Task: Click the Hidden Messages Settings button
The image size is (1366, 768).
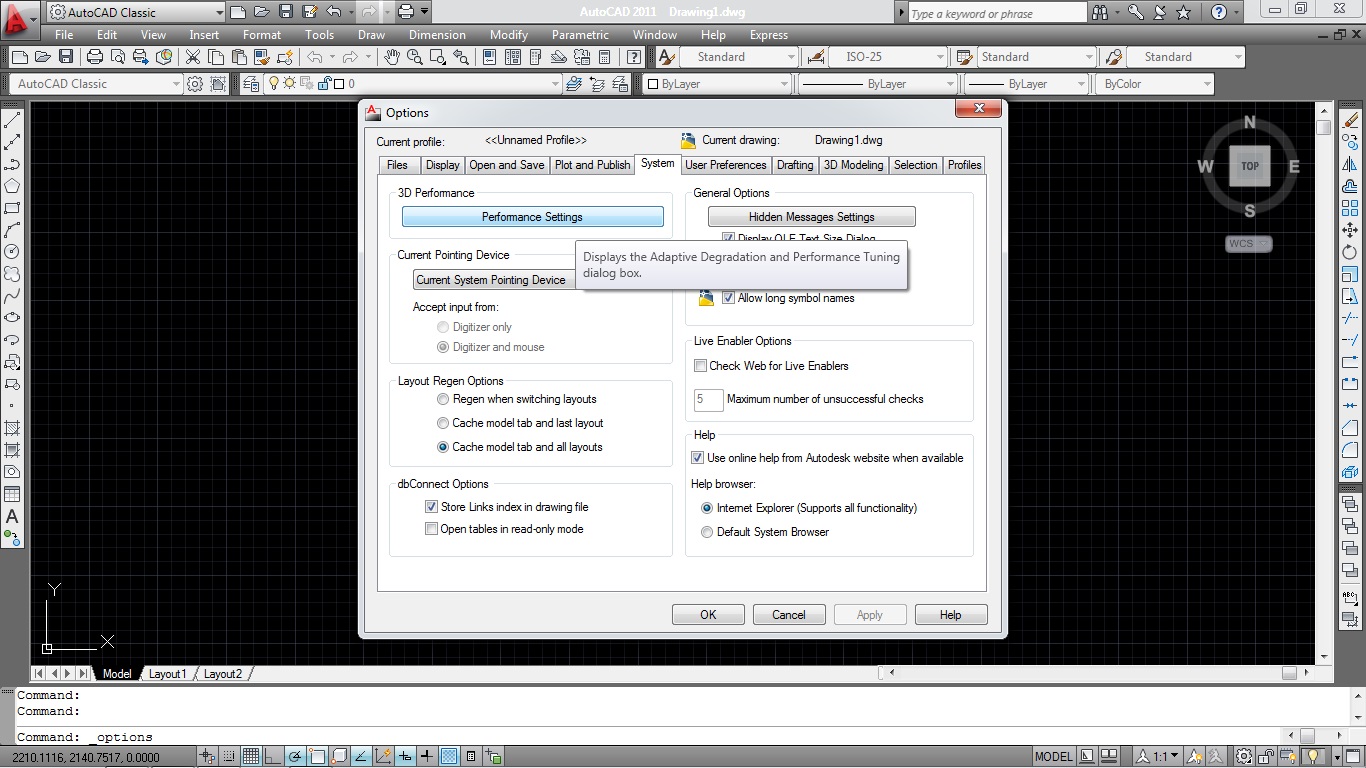Action: [x=811, y=216]
